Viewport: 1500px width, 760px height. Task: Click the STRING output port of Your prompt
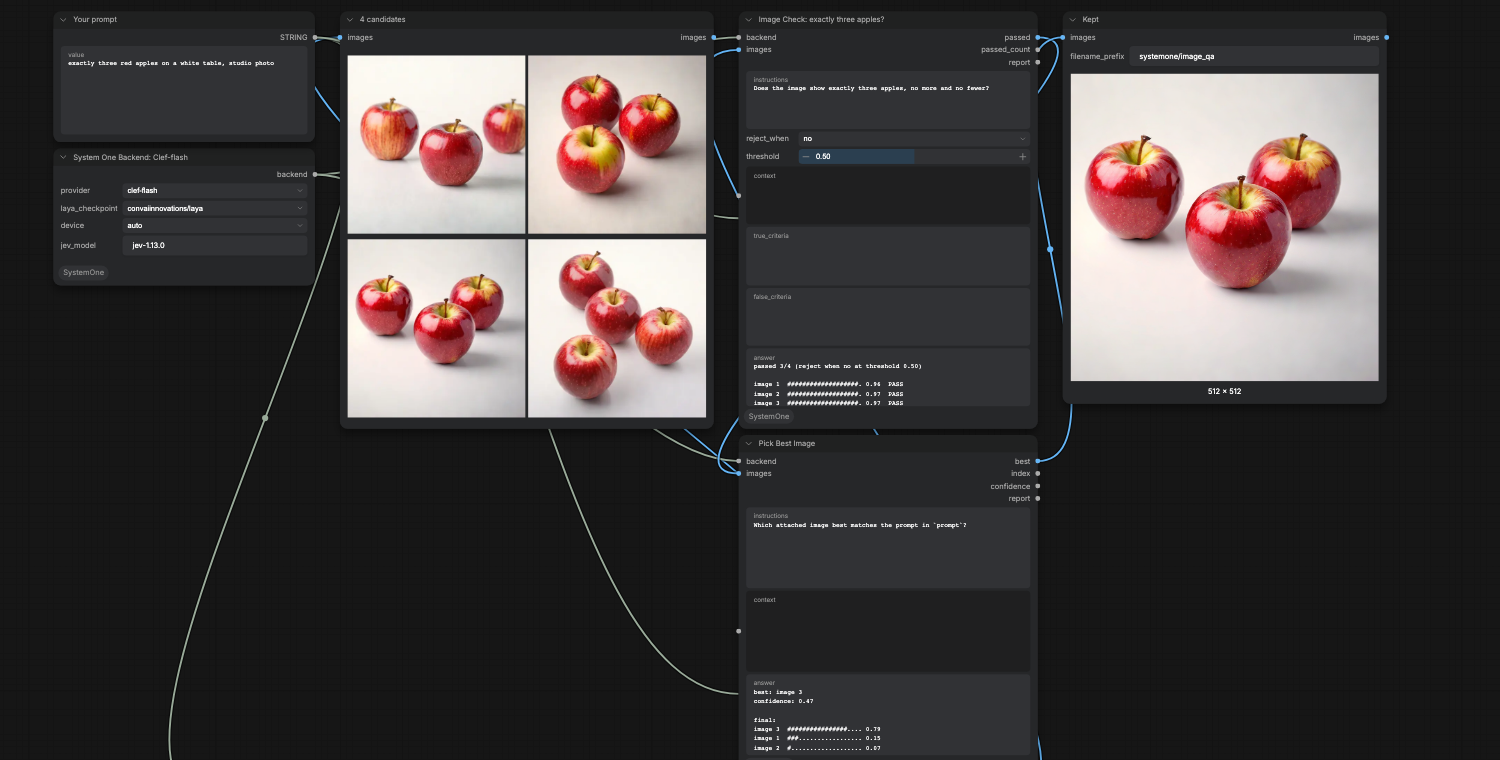click(316, 38)
